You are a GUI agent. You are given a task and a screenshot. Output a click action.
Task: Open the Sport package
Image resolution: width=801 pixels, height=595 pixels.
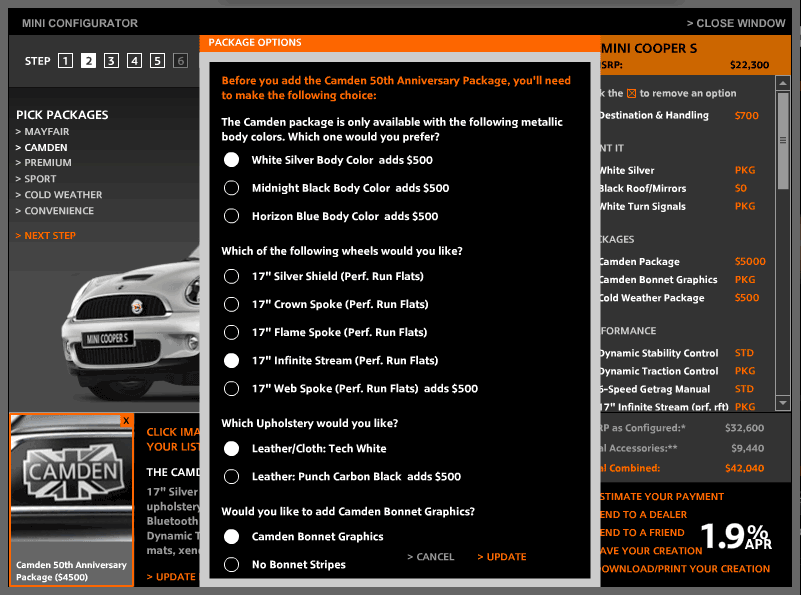coord(36,179)
